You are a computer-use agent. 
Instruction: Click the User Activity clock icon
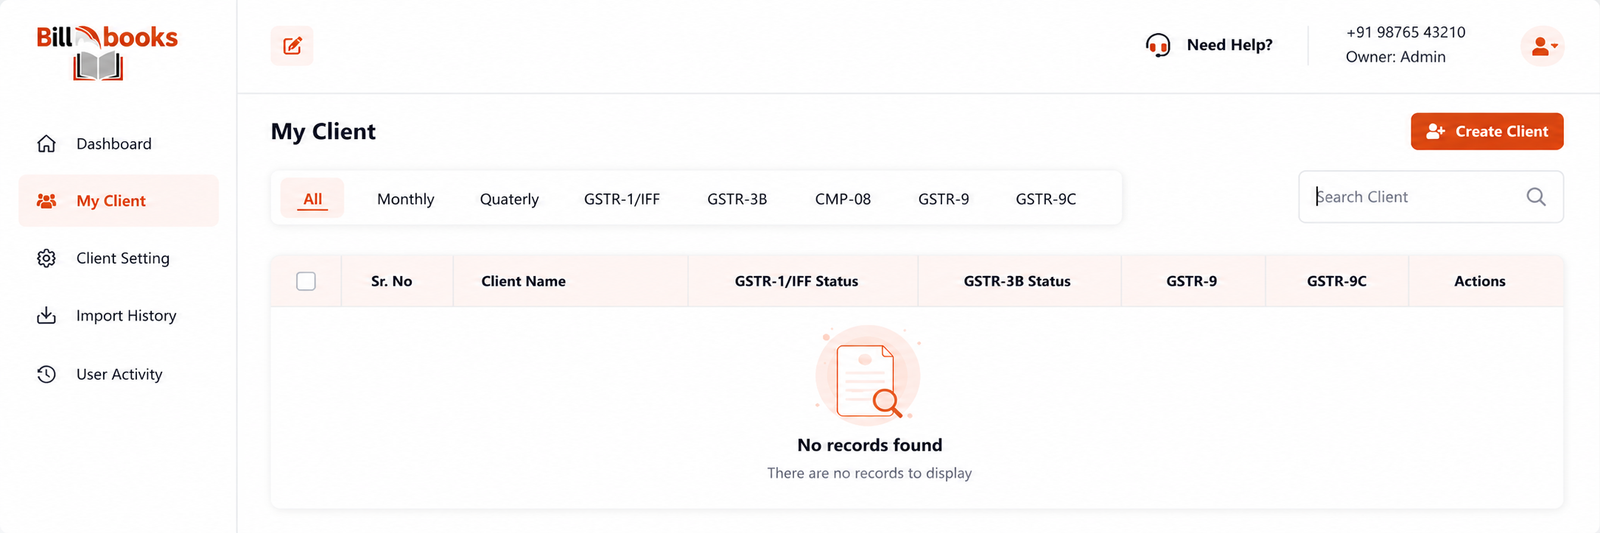pyautogui.click(x=46, y=374)
